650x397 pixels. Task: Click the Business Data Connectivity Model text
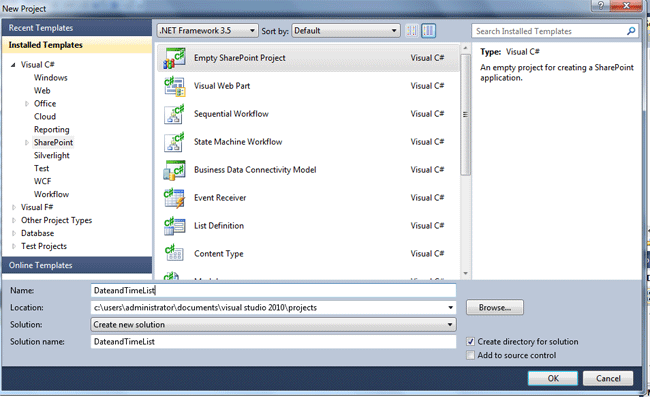(x=255, y=169)
